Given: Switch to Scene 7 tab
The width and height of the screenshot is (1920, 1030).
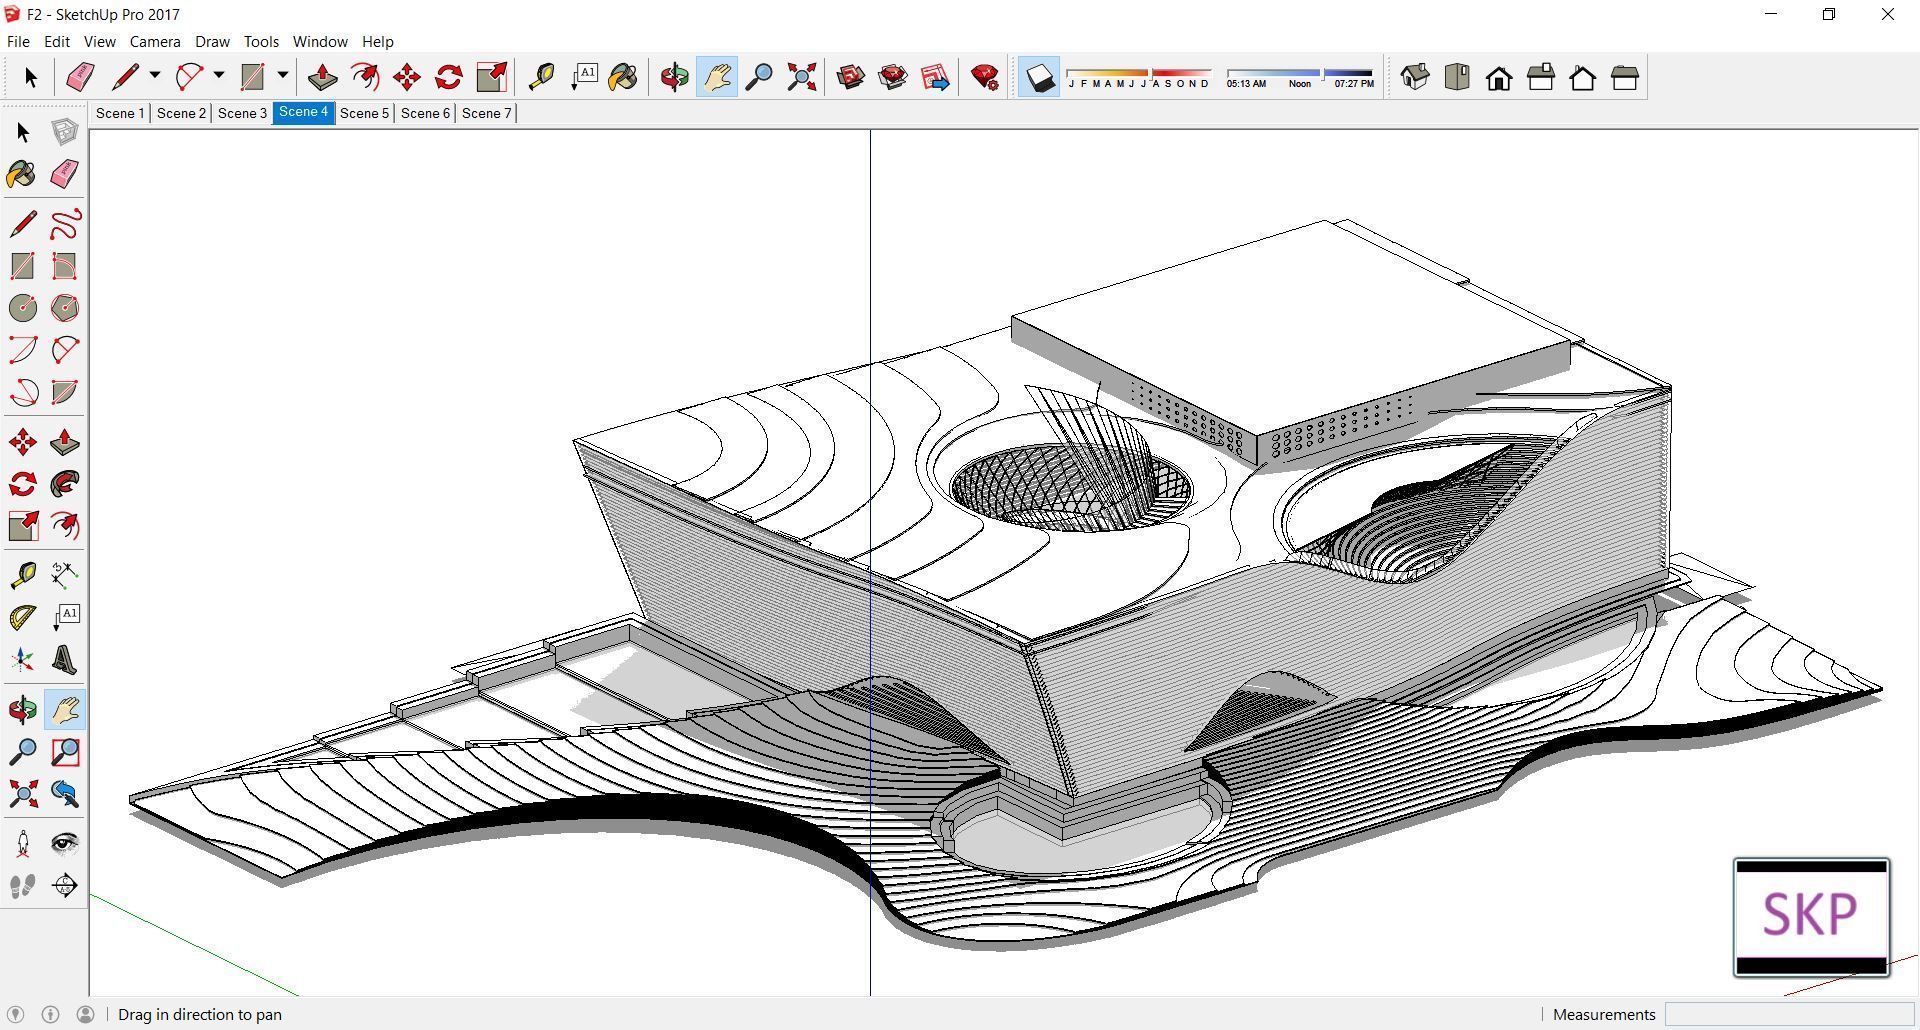Looking at the screenshot, I should [486, 113].
